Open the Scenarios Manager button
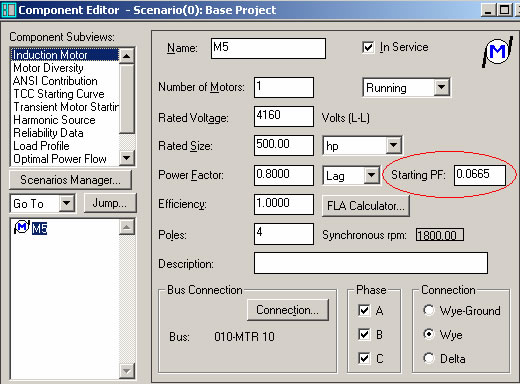Image resolution: width=520 pixels, height=384 pixels. tap(70, 180)
